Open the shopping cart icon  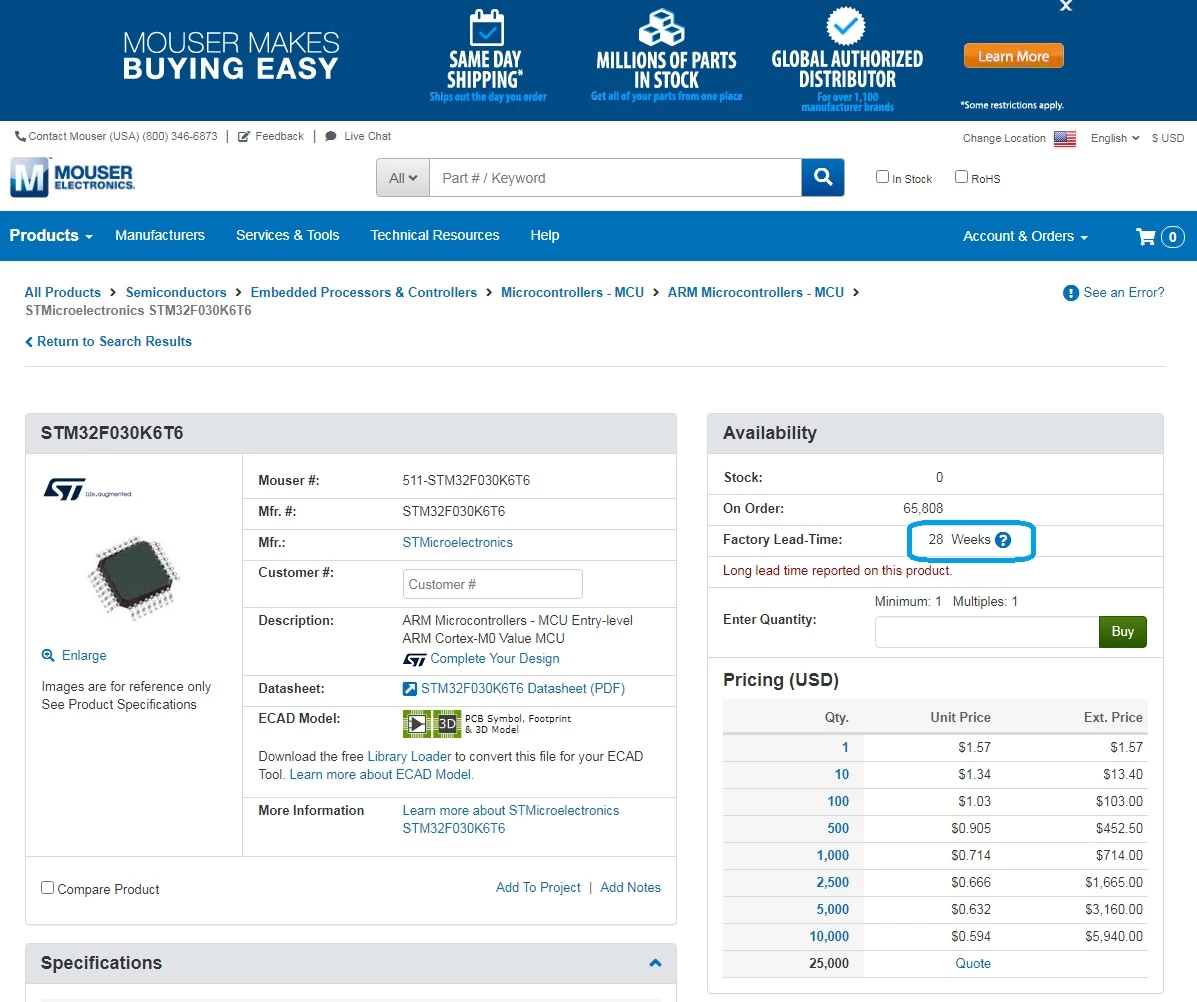[1146, 237]
